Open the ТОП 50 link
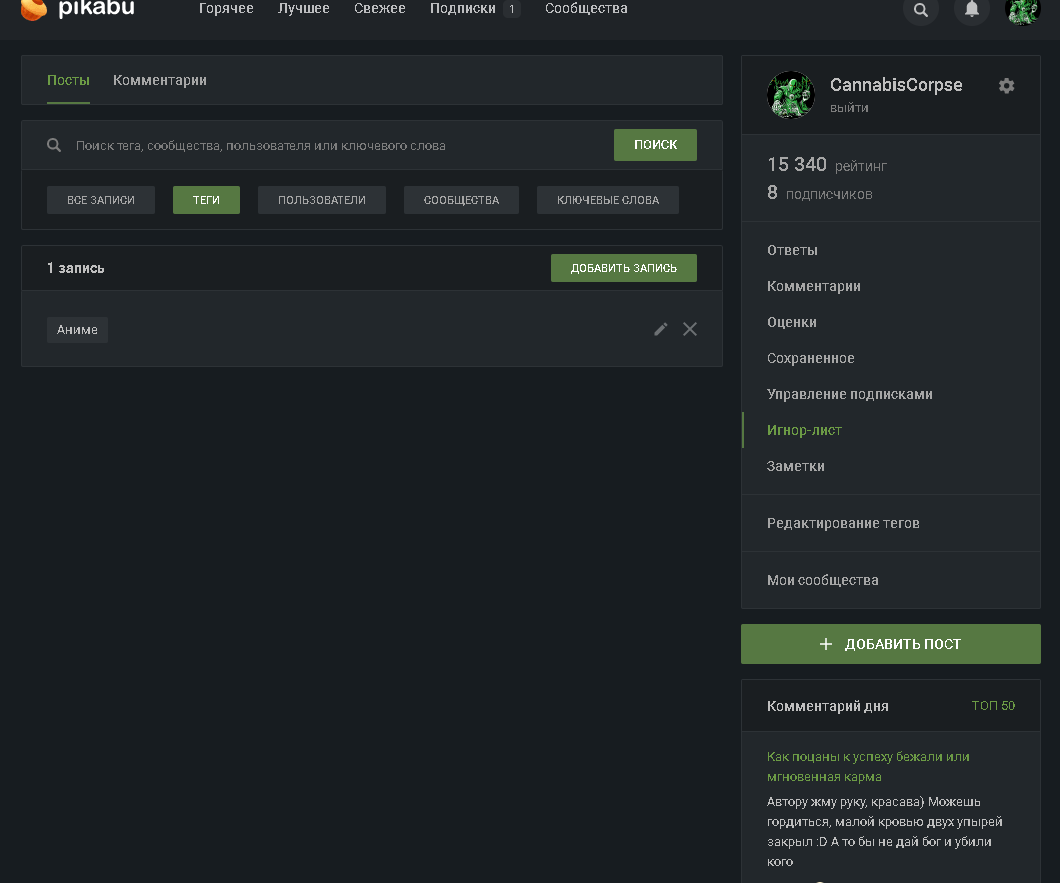Screen dimensions: 1060x883 point(992,706)
